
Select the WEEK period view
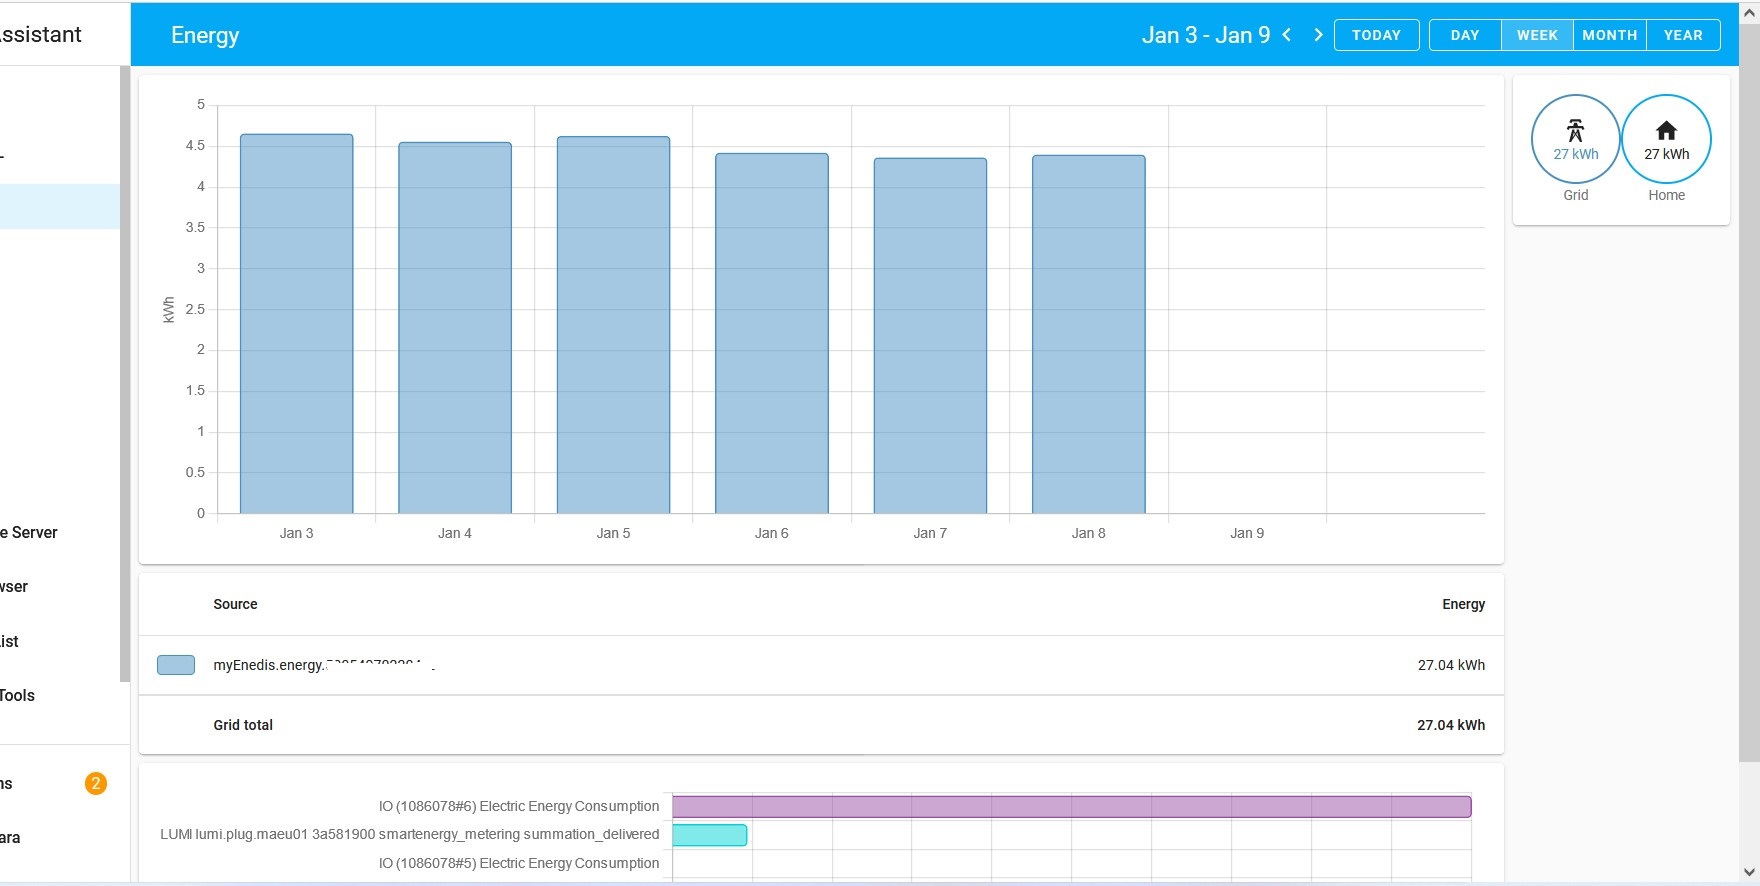[x=1537, y=35]
